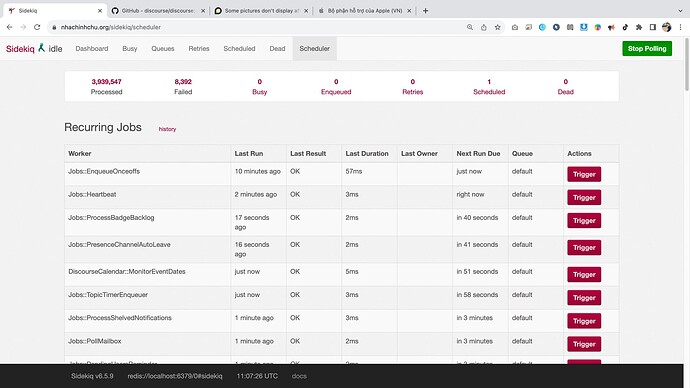Close the 'Some pictures don't display' tab
Screen dimensions: 690x388
[306, 11]
